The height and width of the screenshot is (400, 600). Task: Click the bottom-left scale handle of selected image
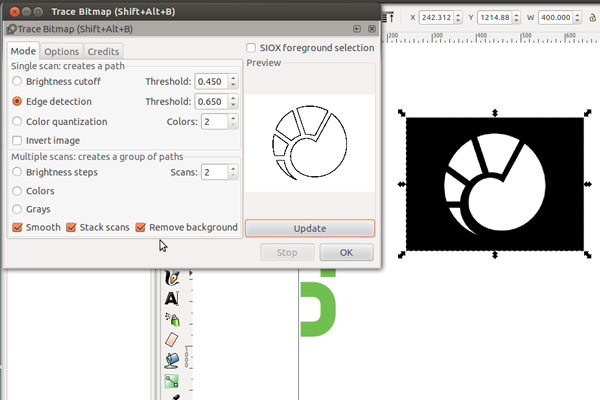point(401,255)
